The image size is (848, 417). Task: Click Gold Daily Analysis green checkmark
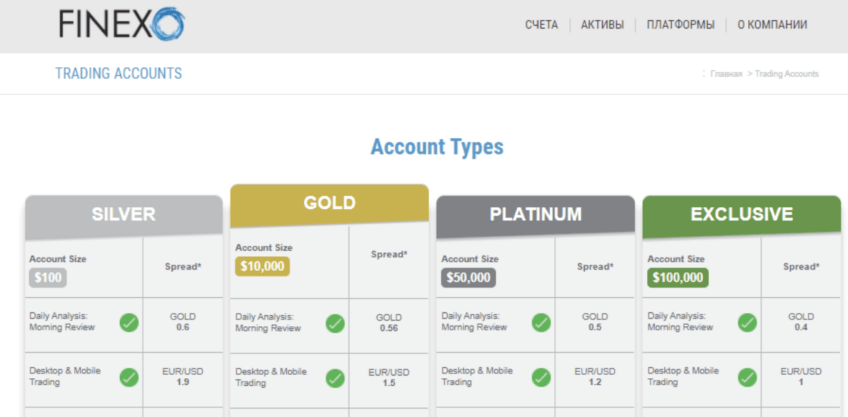[x=335, y=323]
